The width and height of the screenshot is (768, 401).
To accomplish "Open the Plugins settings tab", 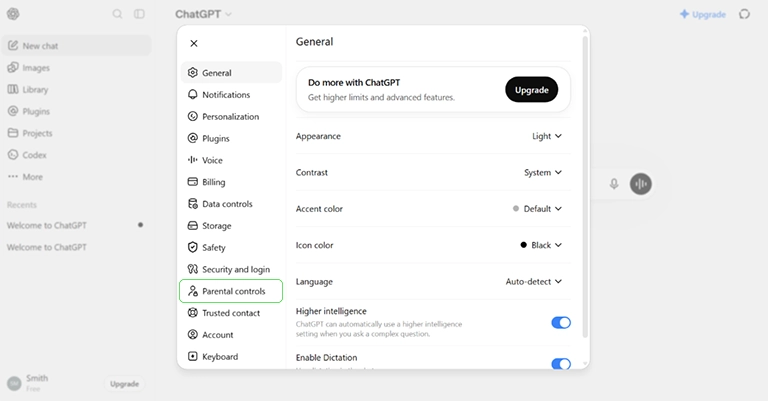I will pyautogui.click(x=231, y=138).
